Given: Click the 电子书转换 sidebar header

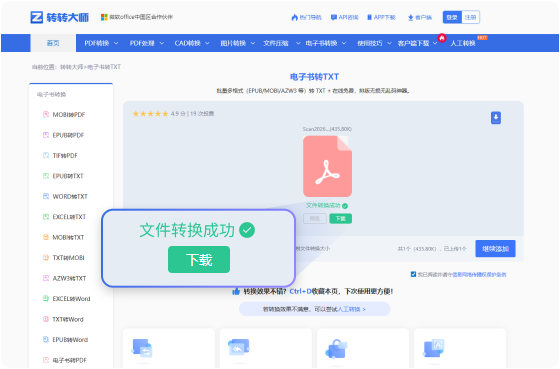Looking at the screenshot, I should (51, 94).
